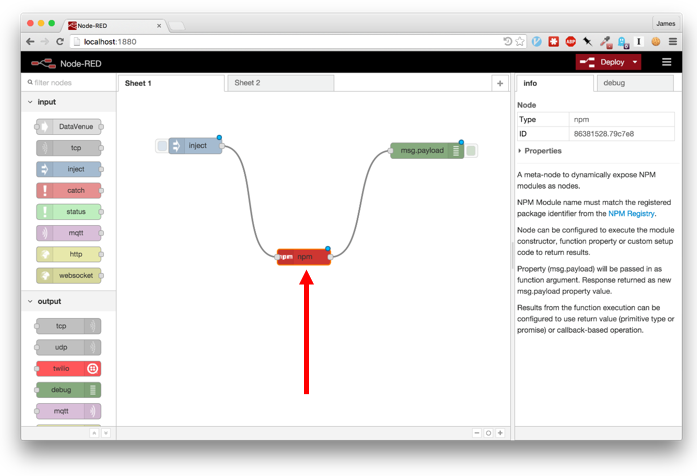The image size is (697, 476).
Task: Choose the twilio output node
Action: point(68,368)
